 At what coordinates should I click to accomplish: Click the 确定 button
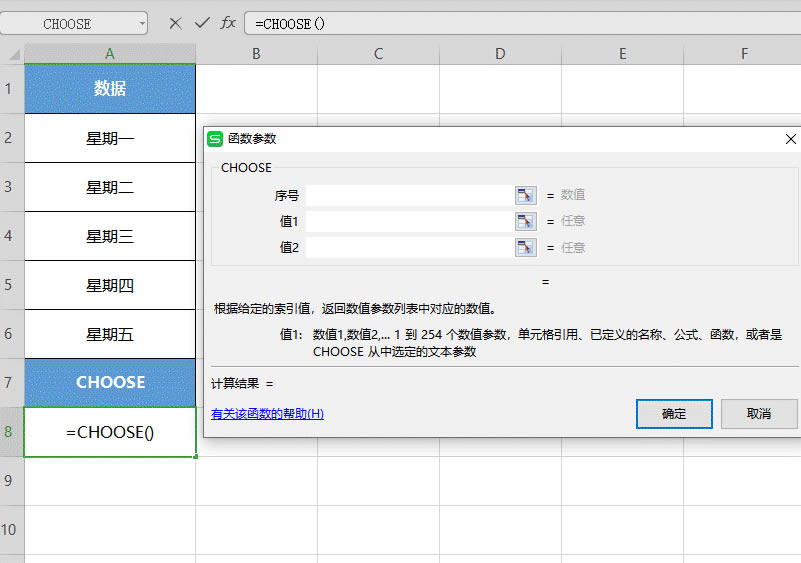pos(674,414)
